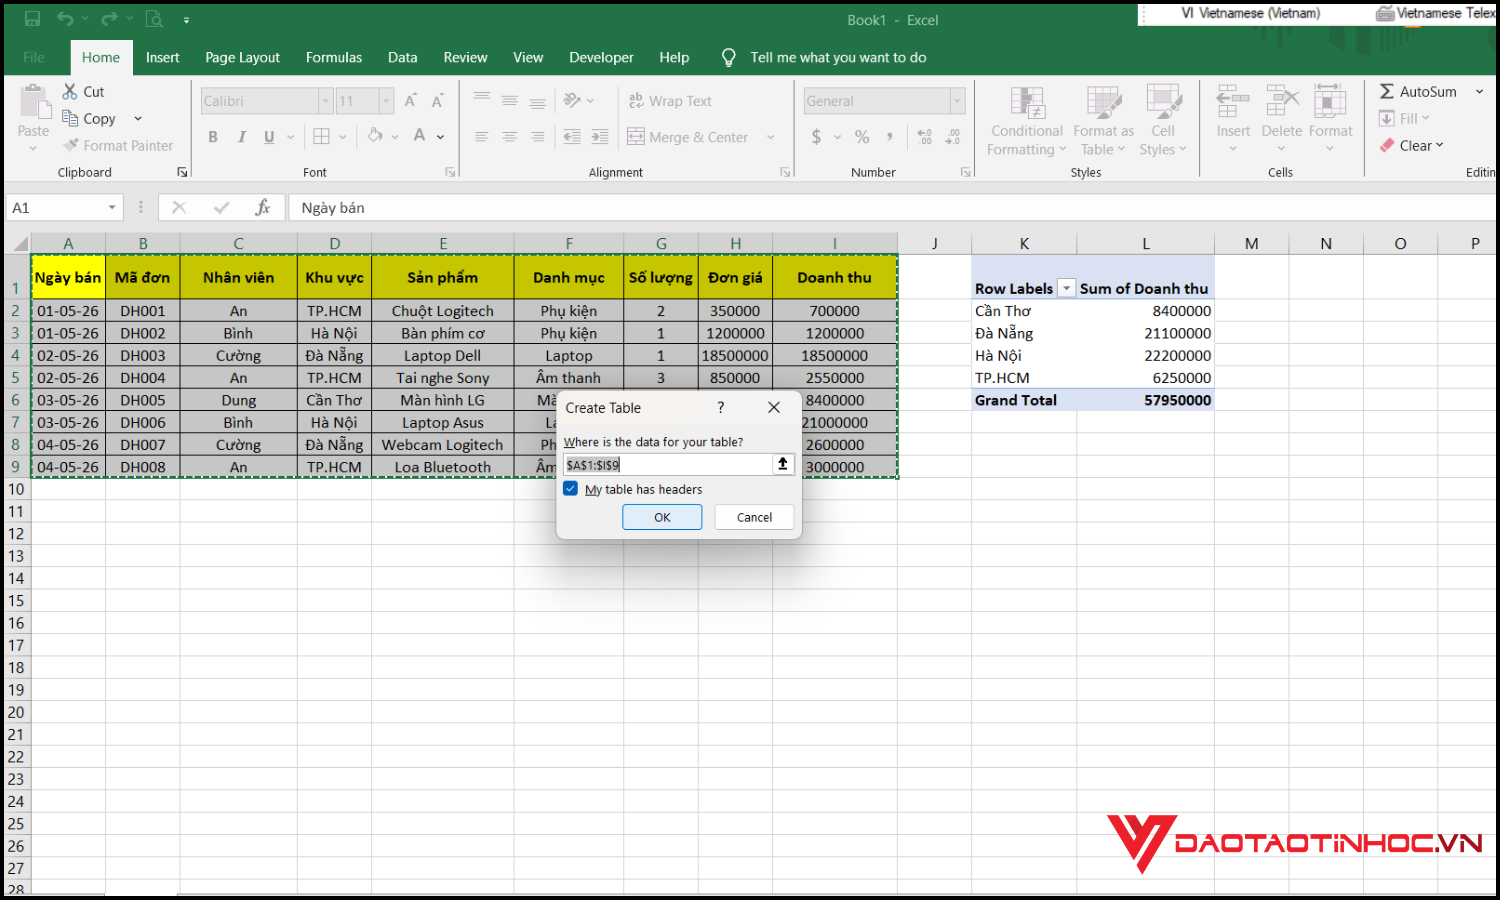Viewport: 1500px width, 900px height.
Task: Click the Save icon in quick access toolbar
Action: (32, 19)
